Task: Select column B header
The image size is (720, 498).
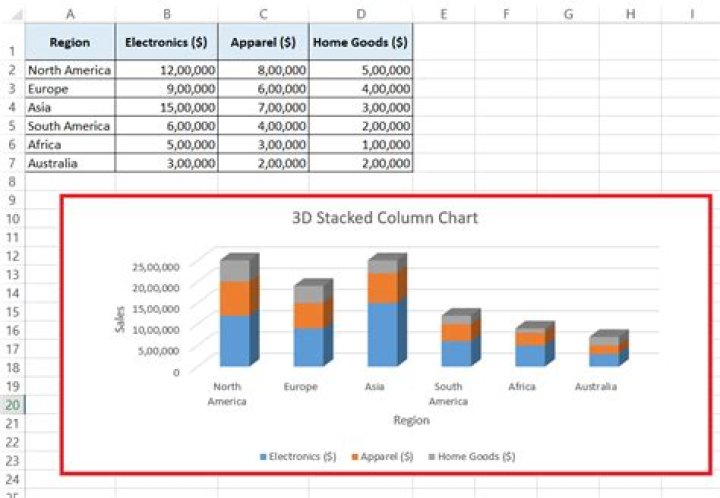Action: 167,14
